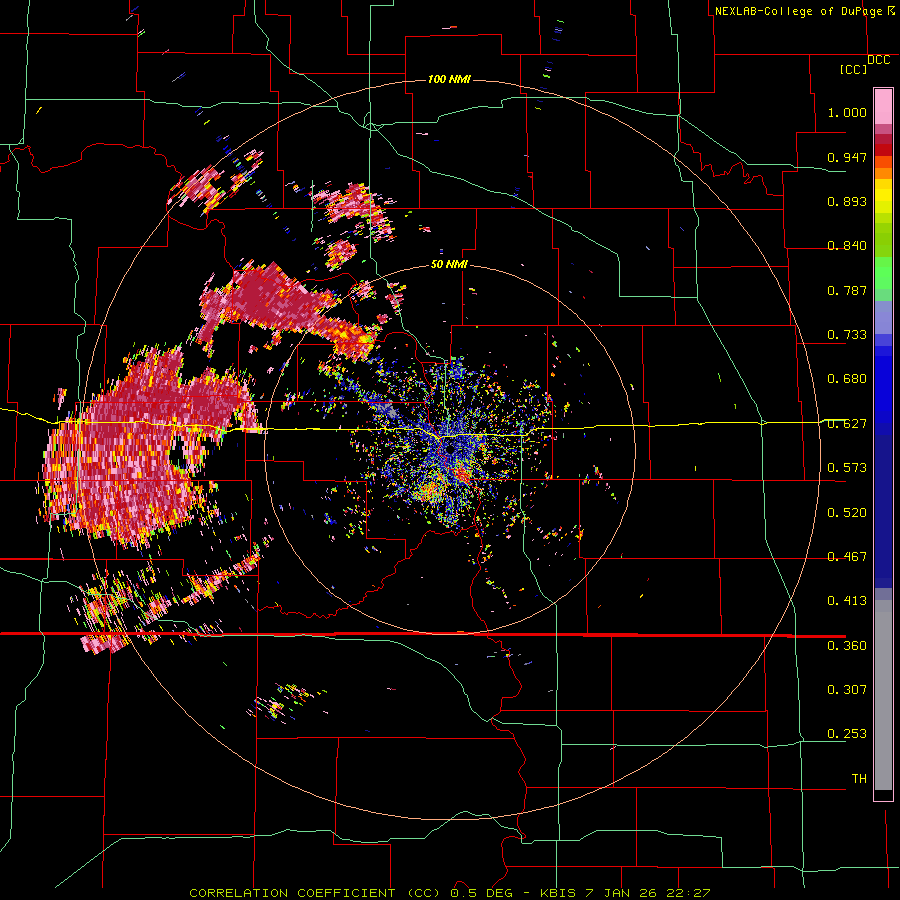Click the 0.307 scale value
The width and height of the screenshot is (900, 900).
[x=847, y=689]
